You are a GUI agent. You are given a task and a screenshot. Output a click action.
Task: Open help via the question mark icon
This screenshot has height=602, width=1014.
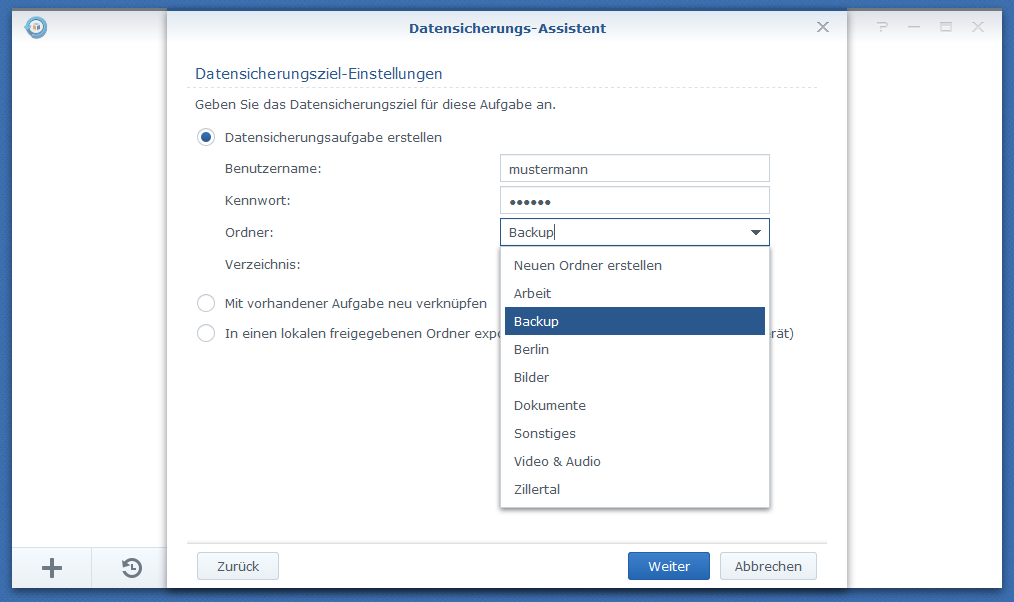pos(881,27)
